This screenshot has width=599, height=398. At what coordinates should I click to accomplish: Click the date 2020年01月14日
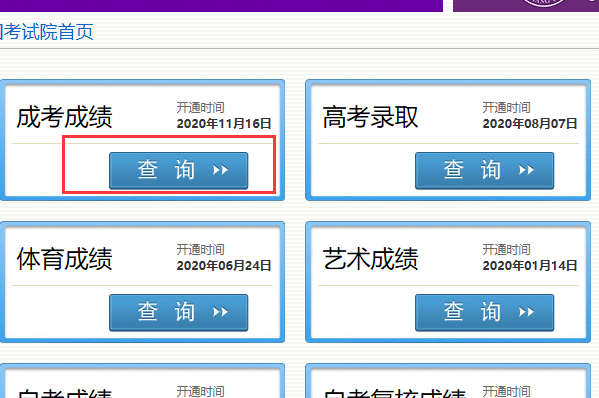click(530, 265)
